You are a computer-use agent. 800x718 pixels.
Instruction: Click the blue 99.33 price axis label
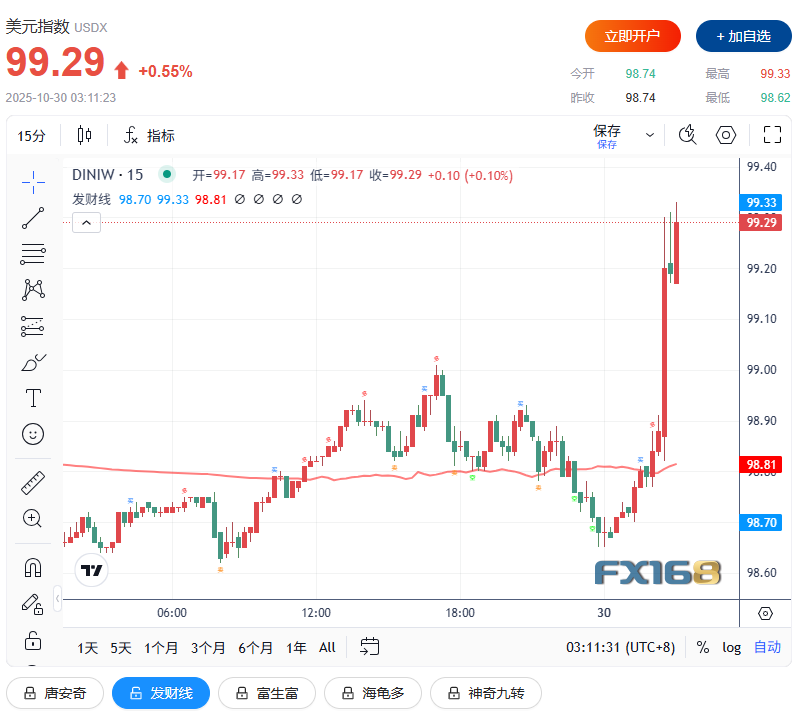(761, 203)
